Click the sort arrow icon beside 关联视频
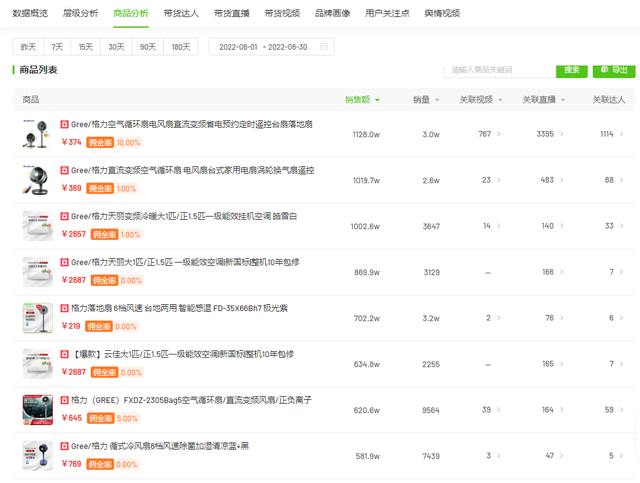Image resolution: width=640 pixels, height=483 pixels. point(500,100)
